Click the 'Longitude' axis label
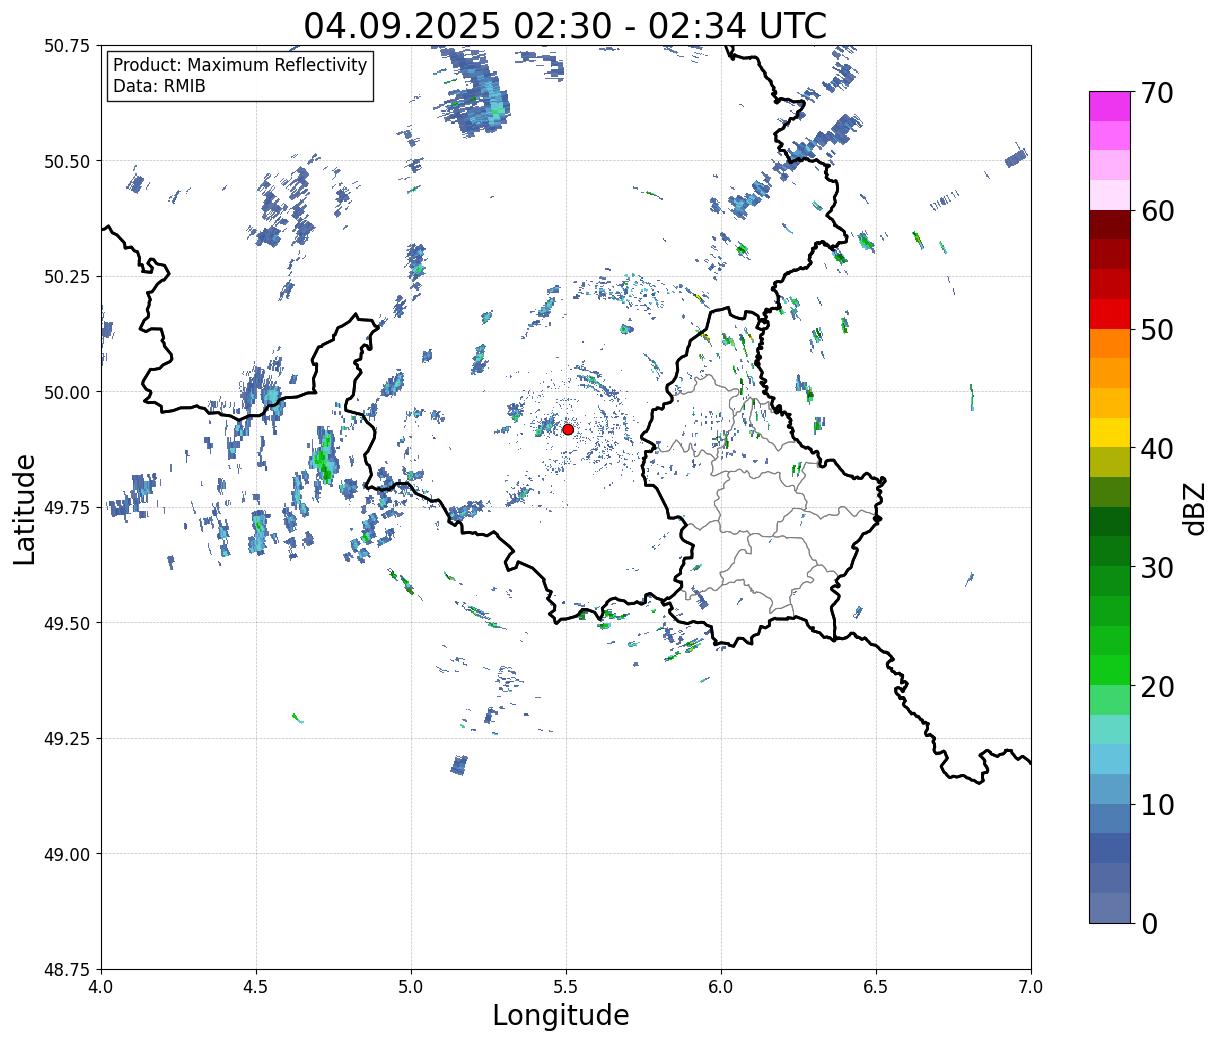This screenshot has width=1219, height=1040. (x=561, y=1015)
